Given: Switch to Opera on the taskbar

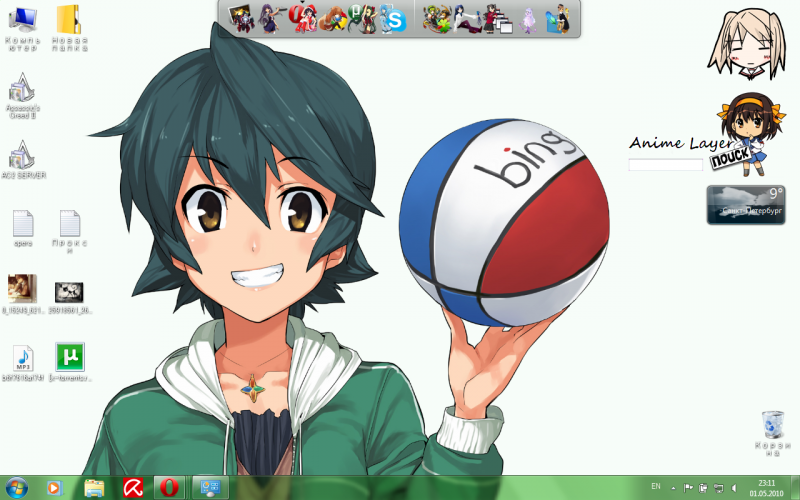Looking at the screenshot, I should point(170,488).
